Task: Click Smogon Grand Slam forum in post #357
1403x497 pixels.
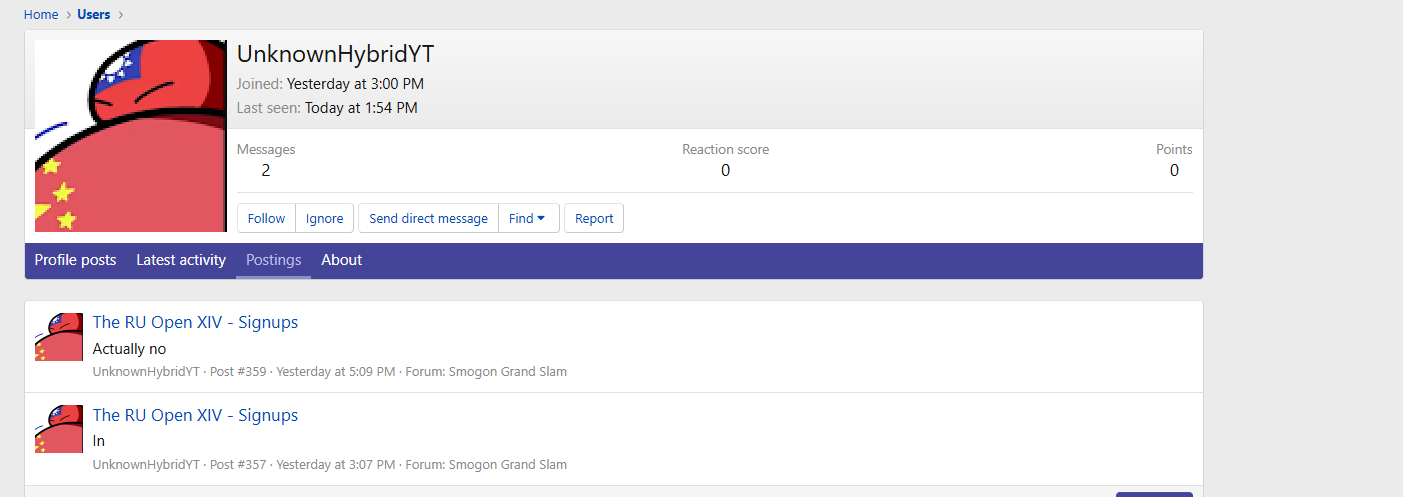Action: [x=507, y=464]
